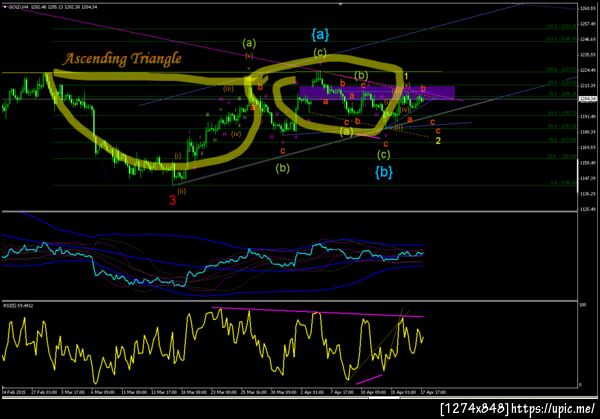The width and height of the screenshot is (600, 419).
Task: Click the small triangle icon beside GOLD,H4 title
Action: 5,7
